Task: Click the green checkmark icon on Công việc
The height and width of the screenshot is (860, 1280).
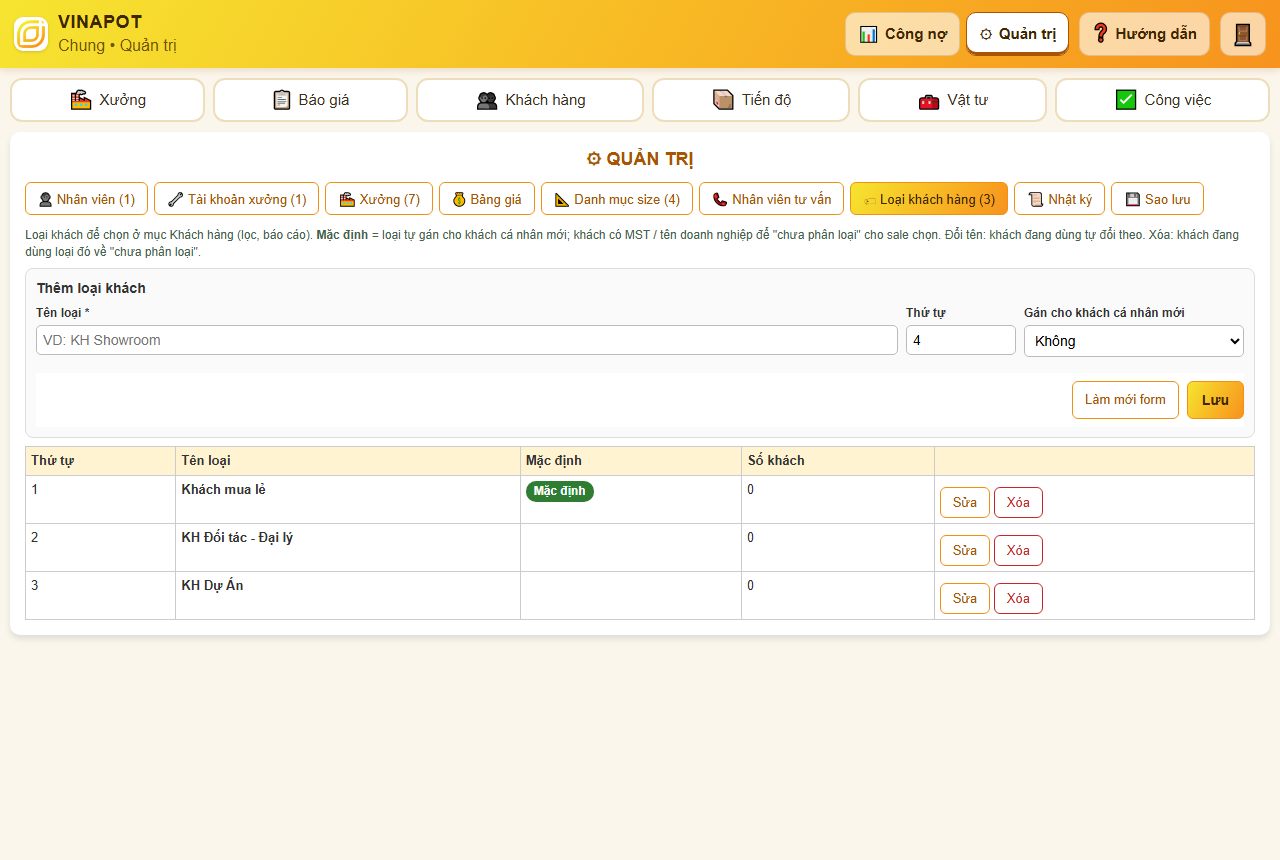Action: [1126, 100]
